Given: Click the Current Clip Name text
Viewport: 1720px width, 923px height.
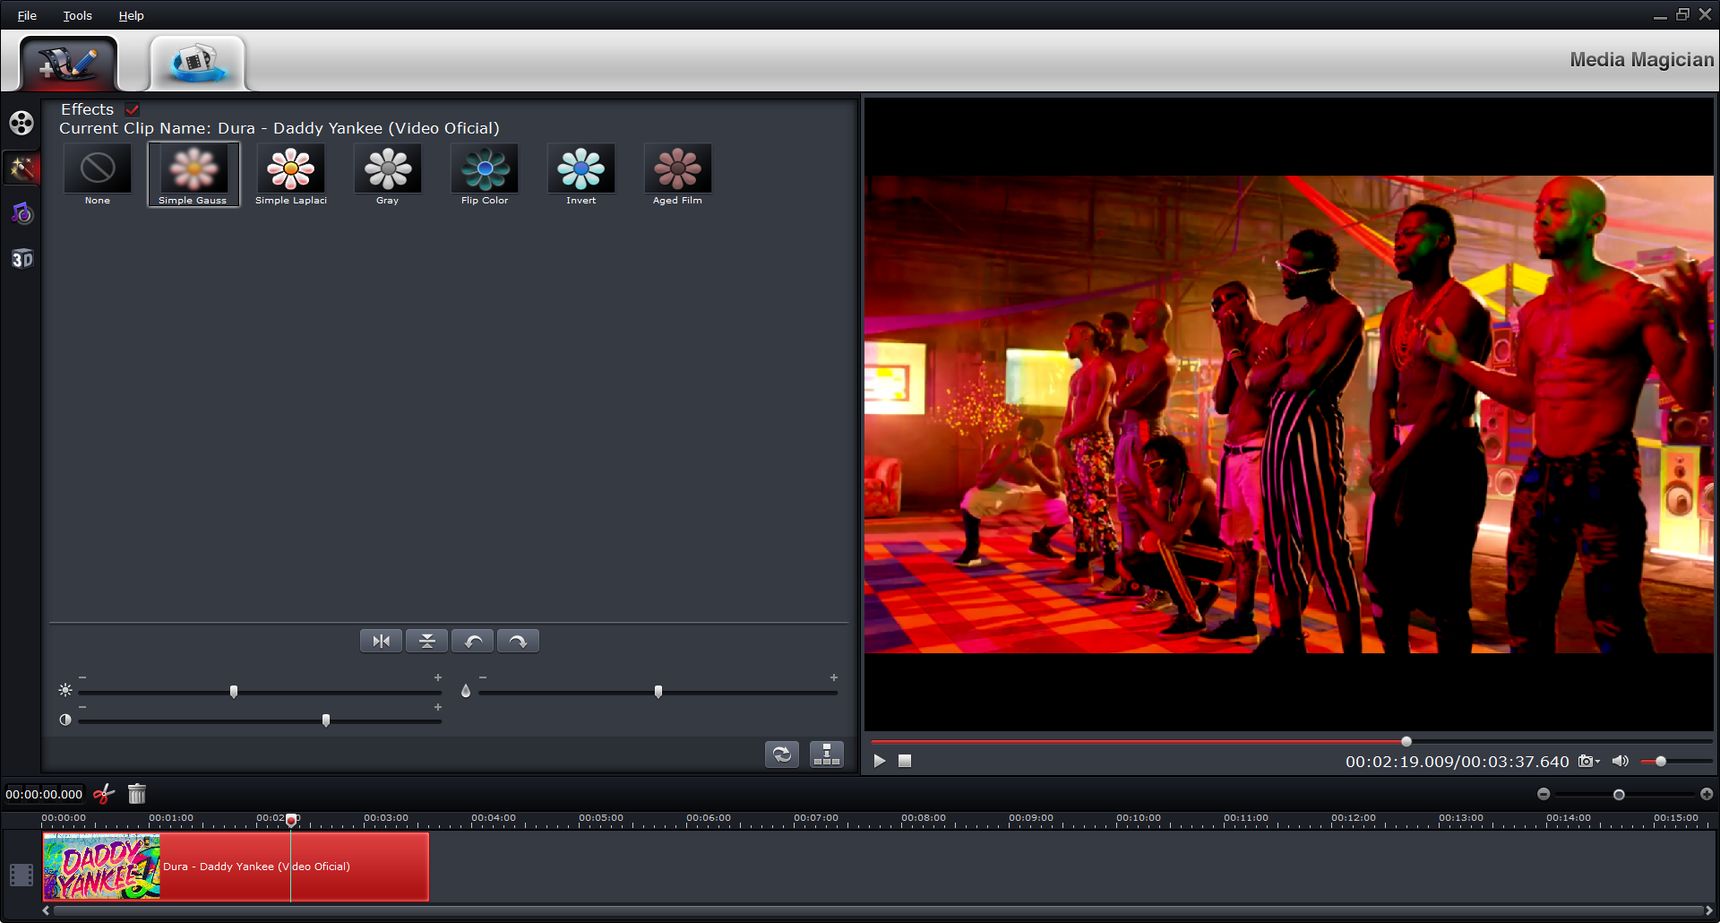Looking at the screenshot, I should 279,128.
